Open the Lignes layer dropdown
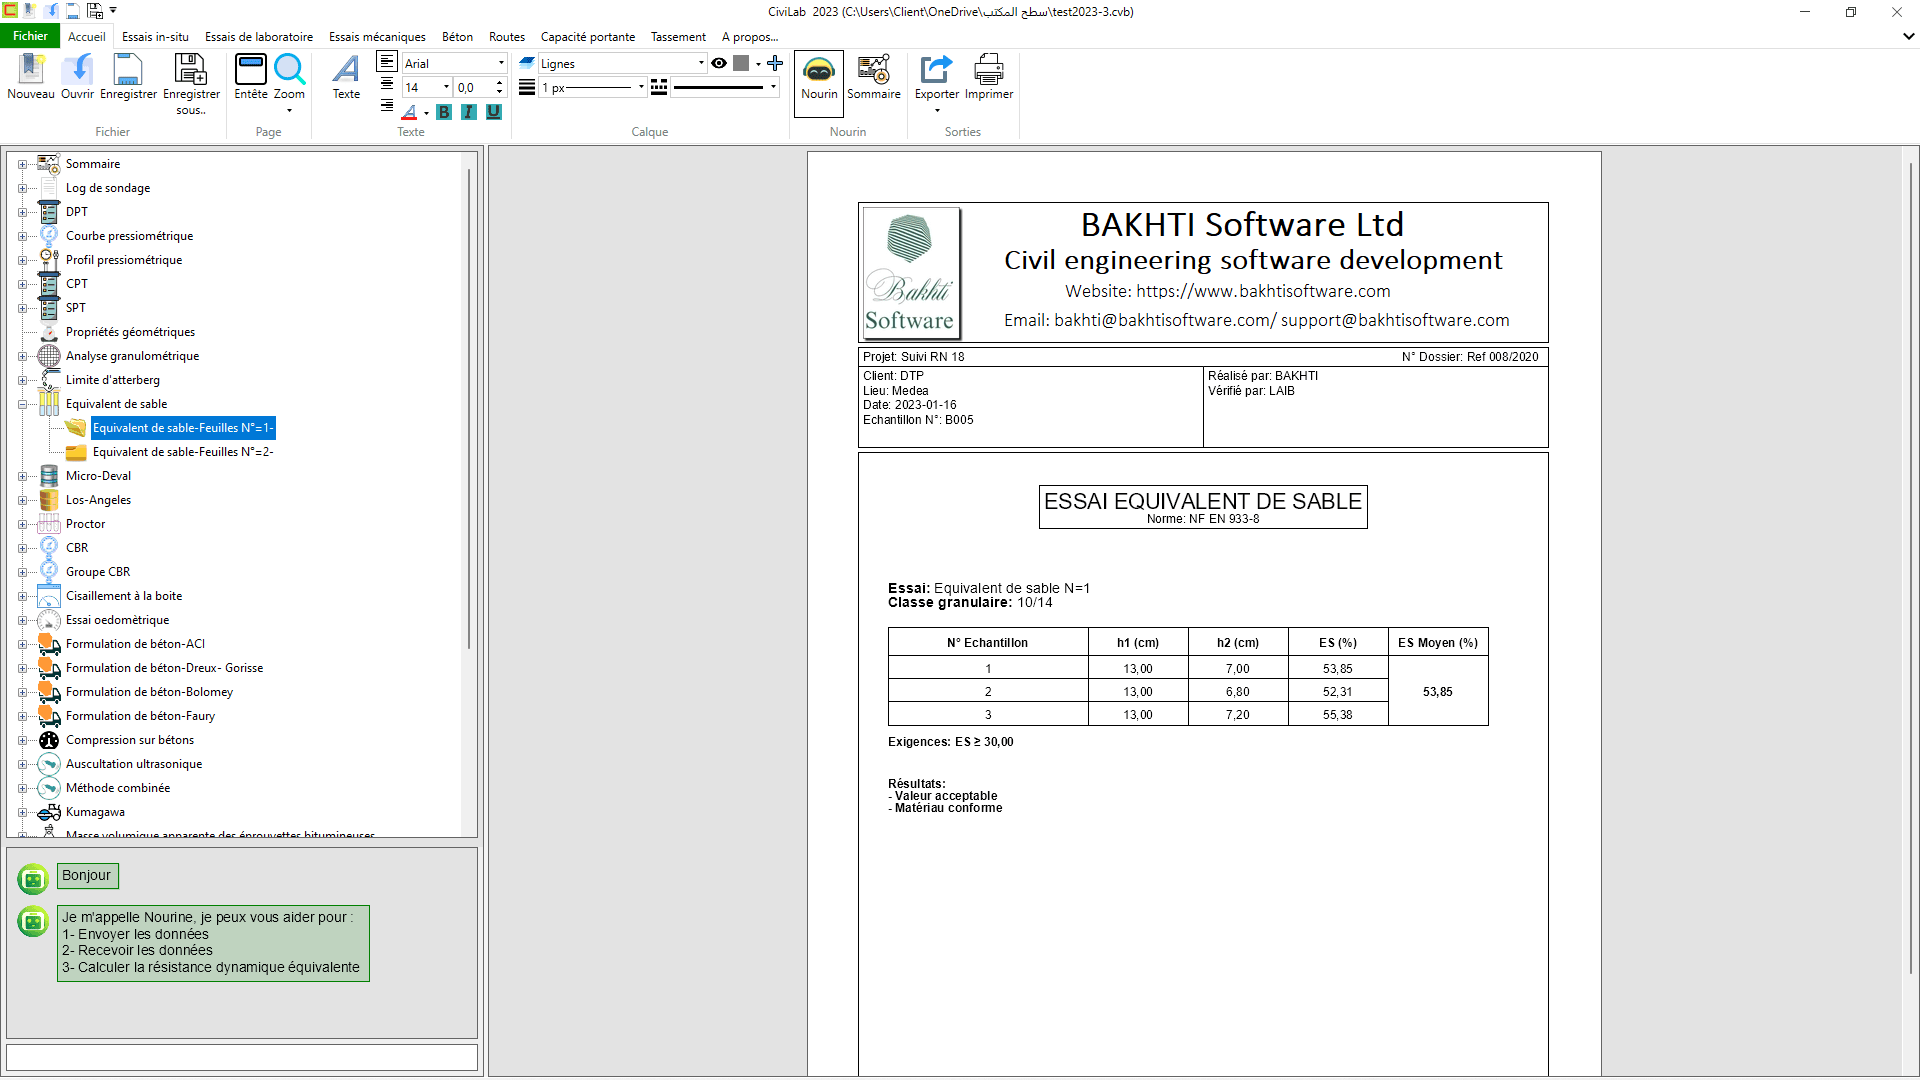The image size is (1920, 1080). (x=701, y=63)
